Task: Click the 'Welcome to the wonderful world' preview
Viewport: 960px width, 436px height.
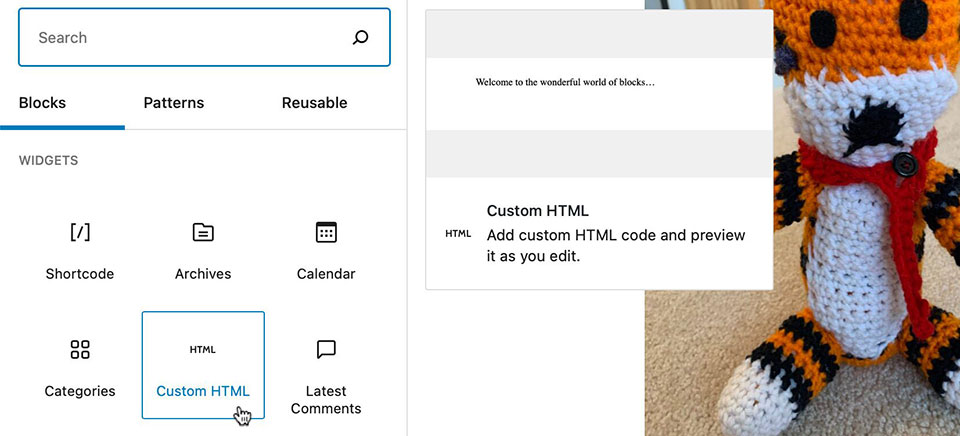Action: click(x=565, y=82)
